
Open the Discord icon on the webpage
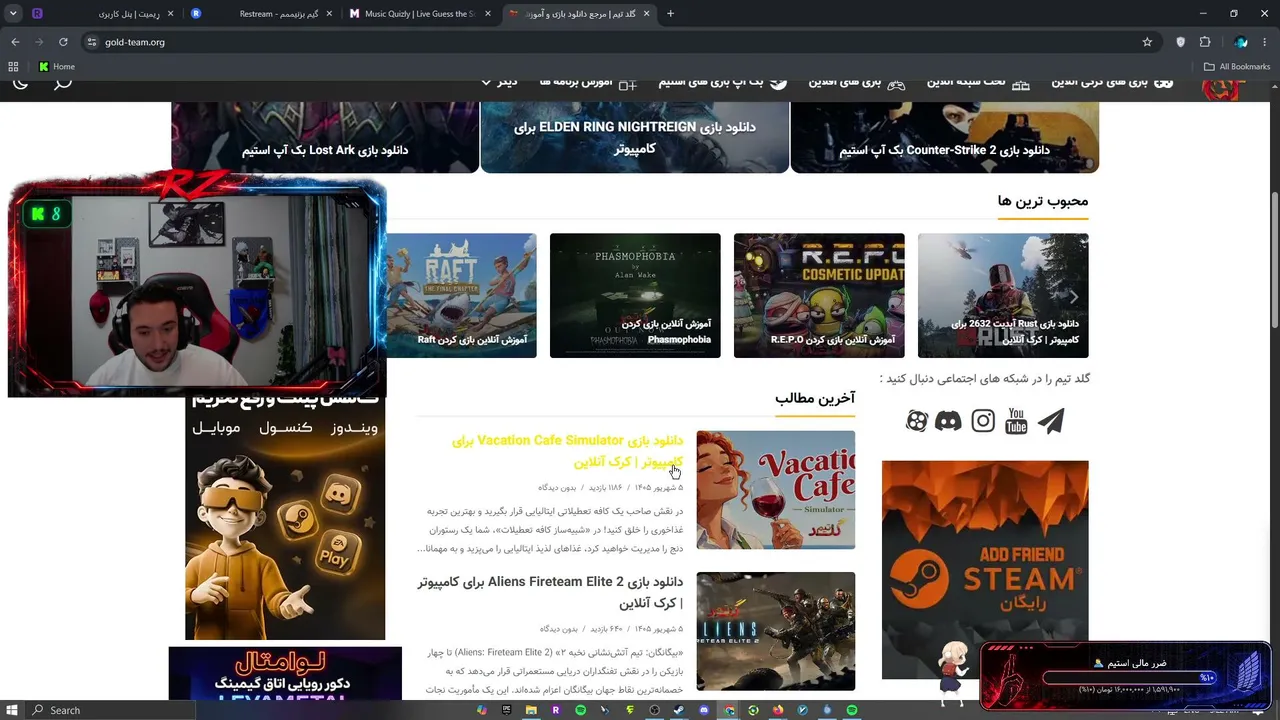(x=948, y=421)
